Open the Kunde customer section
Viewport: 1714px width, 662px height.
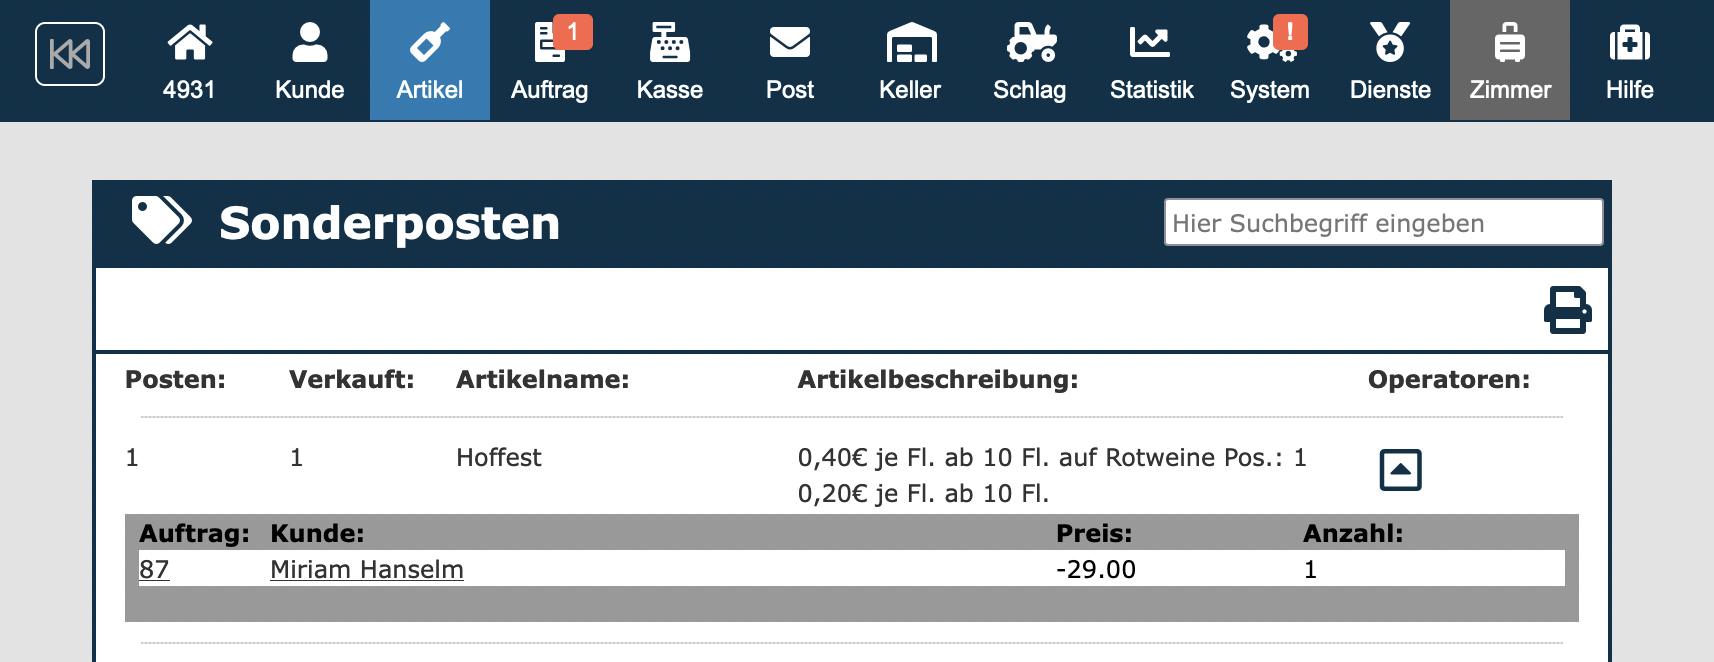[309, 60]
